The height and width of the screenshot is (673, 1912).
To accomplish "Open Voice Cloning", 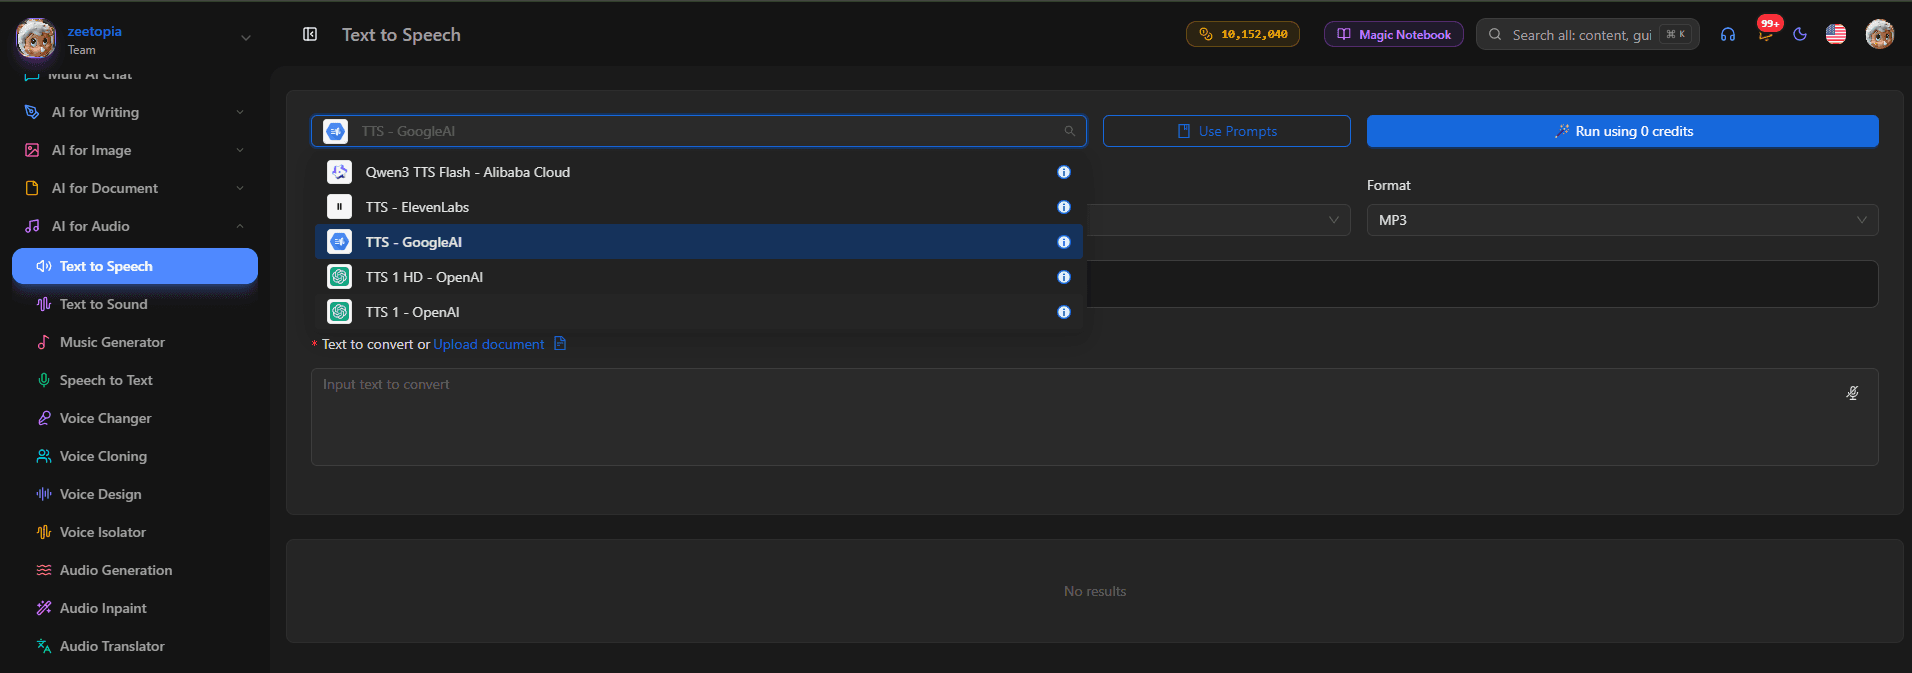I will tap(135, 456).
